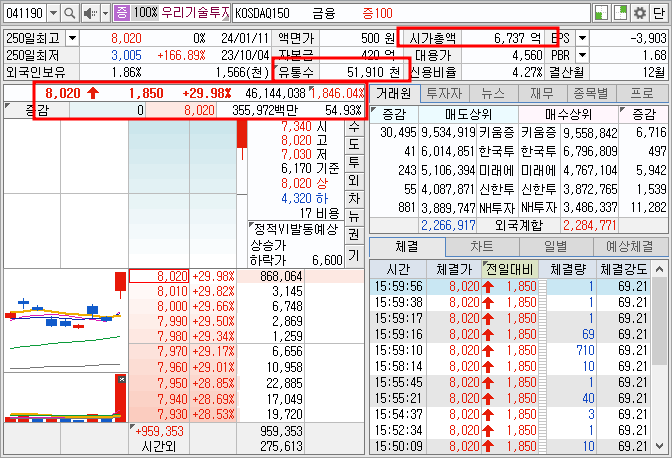
Task: Click the ask price 8,020 in order book
Action: [x=159, y=276]
